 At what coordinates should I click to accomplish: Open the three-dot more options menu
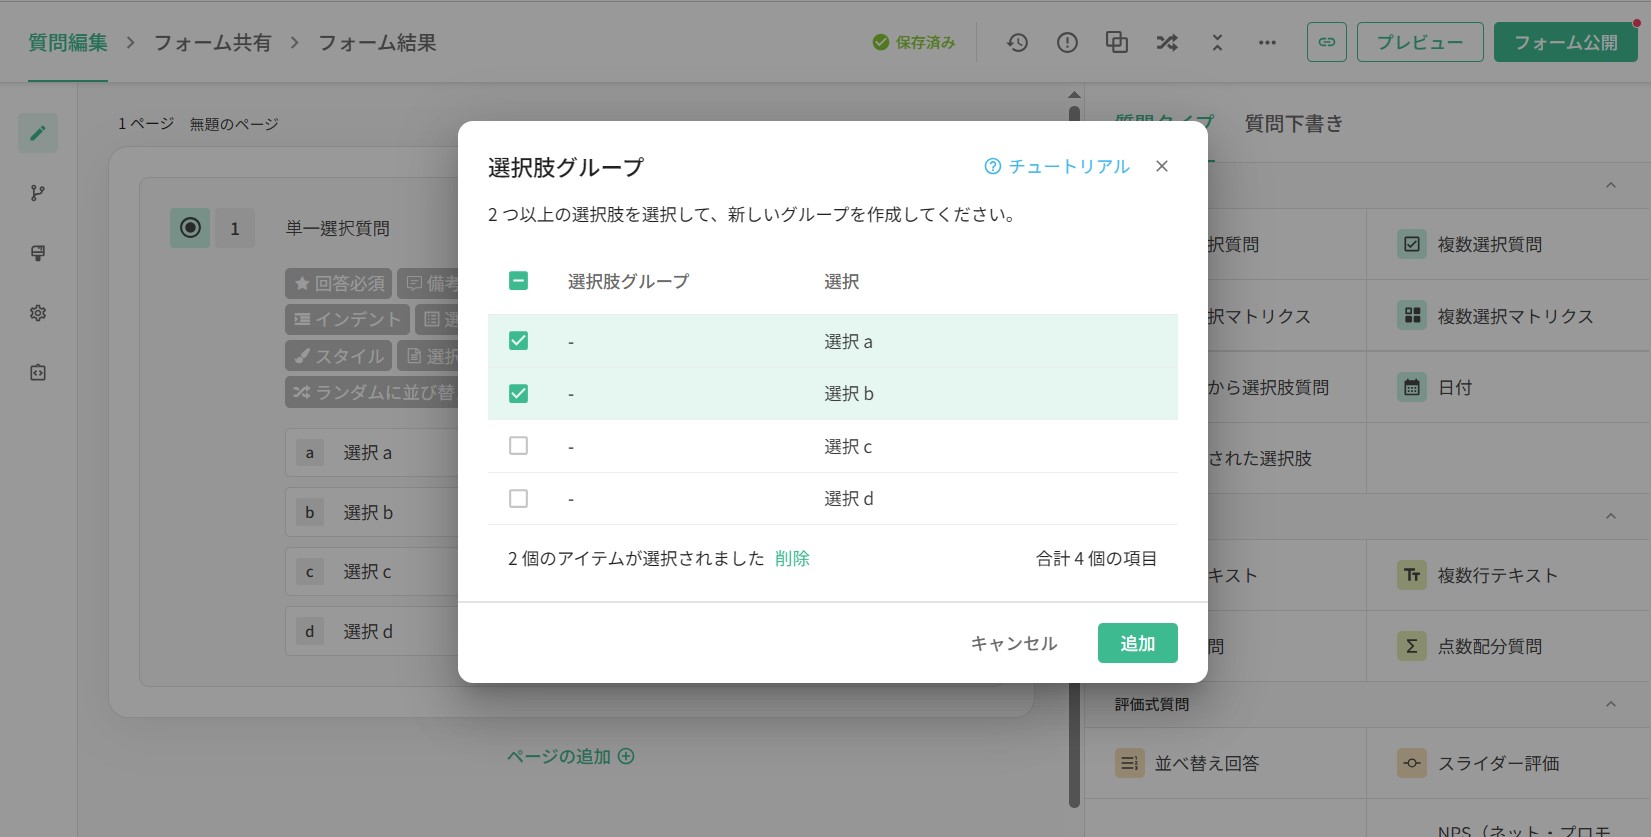point(1267,42)
